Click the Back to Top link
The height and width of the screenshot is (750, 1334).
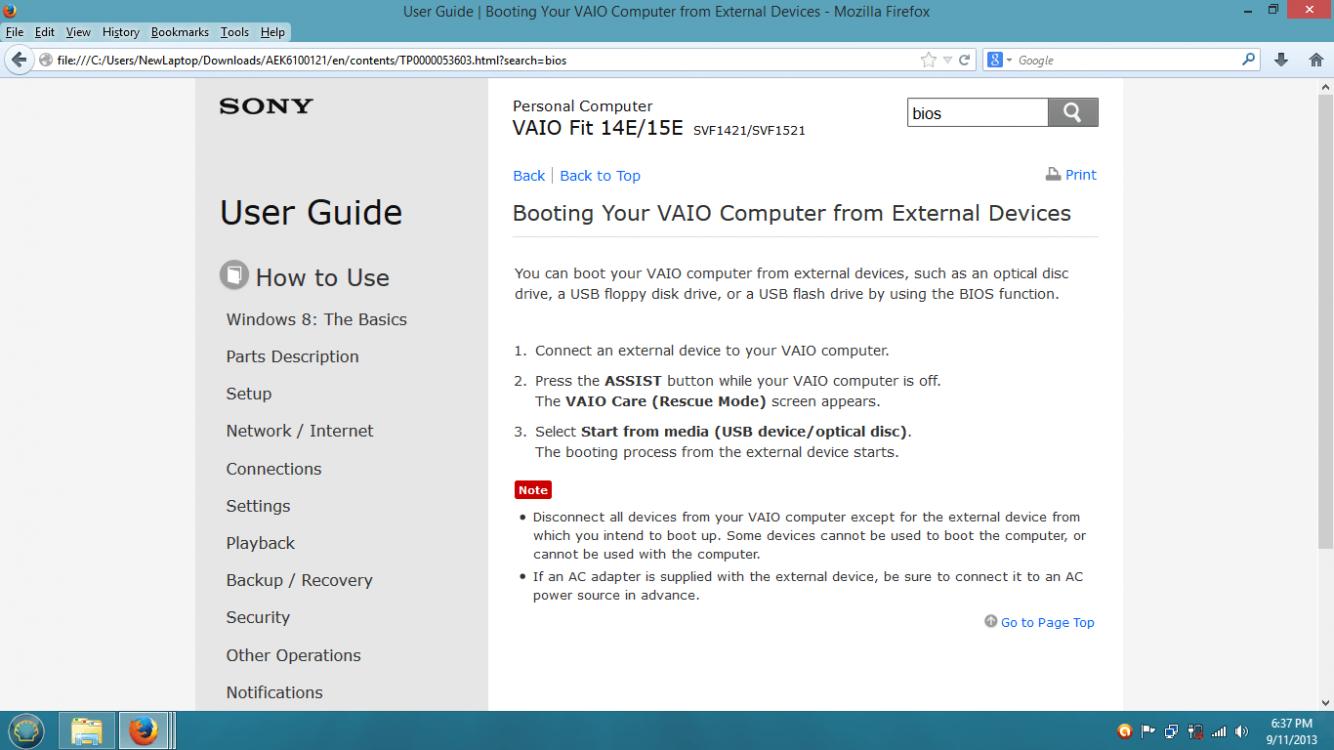click(x=600, y=176)
